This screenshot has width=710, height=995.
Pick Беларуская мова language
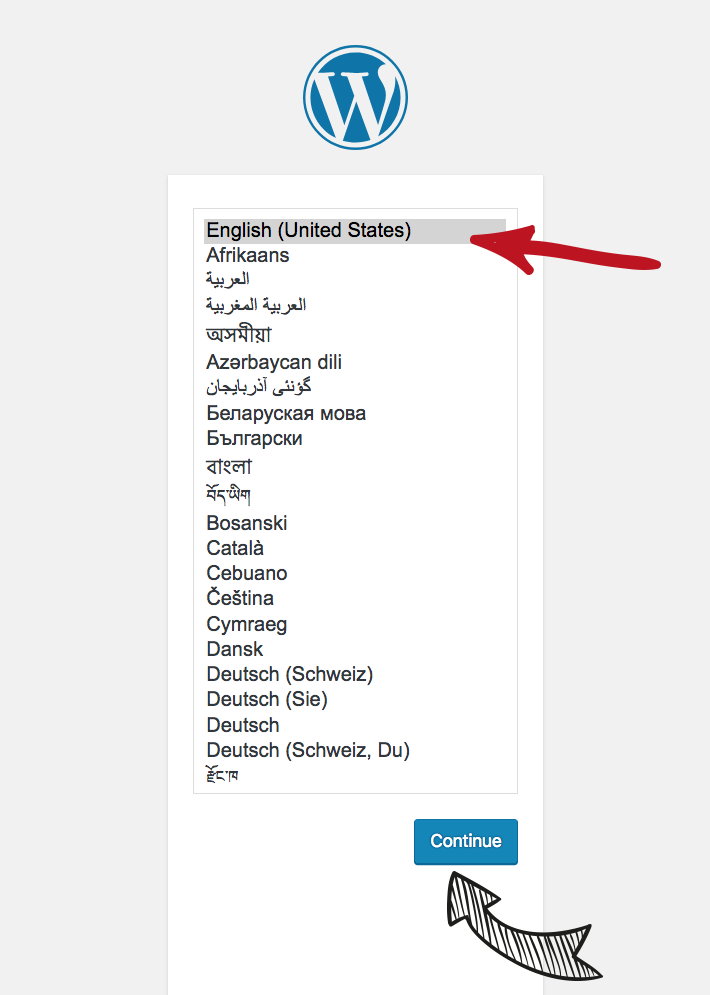coord(286,413)
